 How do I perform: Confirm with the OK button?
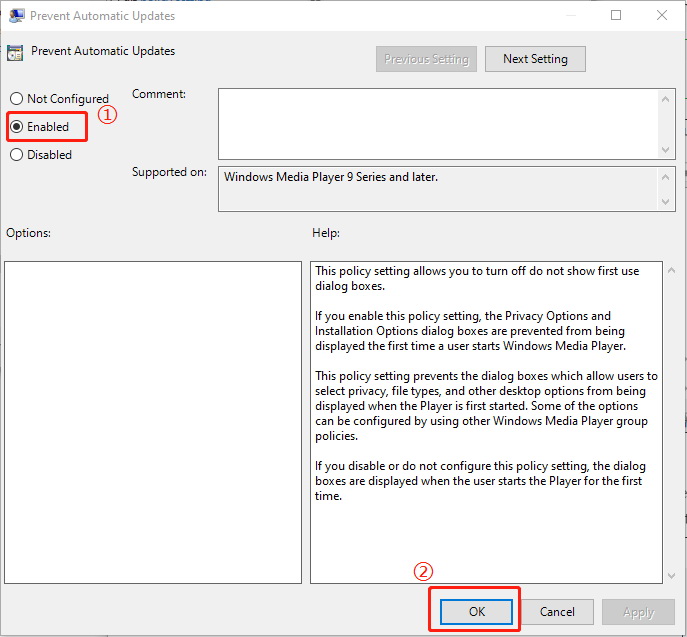click(476, 612)
